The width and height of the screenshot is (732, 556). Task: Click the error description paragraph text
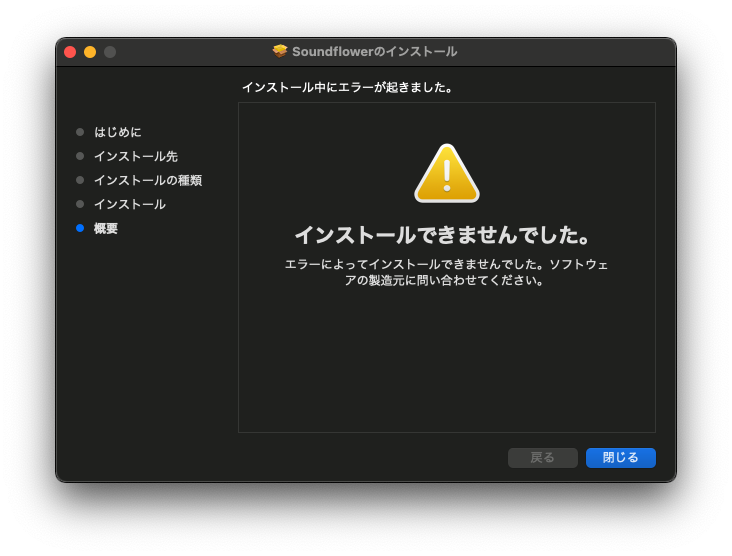pyautogui.click(x=446, y=272)
